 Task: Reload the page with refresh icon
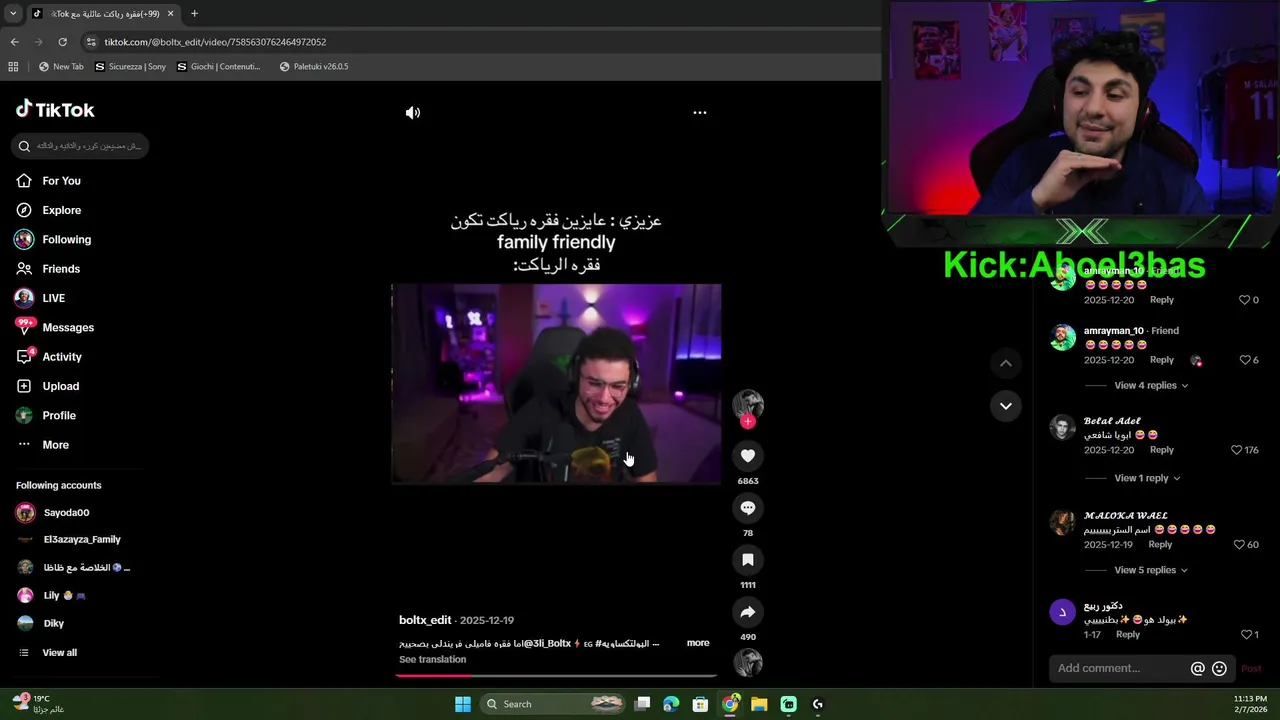pyautogui.click(x=62, y=42)
